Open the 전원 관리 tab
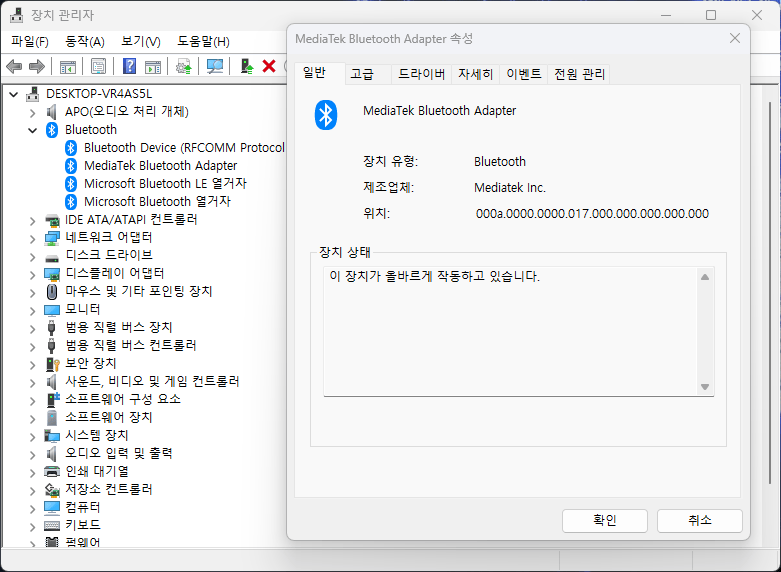Screen dimensions: 781x572 click(579, 74)
